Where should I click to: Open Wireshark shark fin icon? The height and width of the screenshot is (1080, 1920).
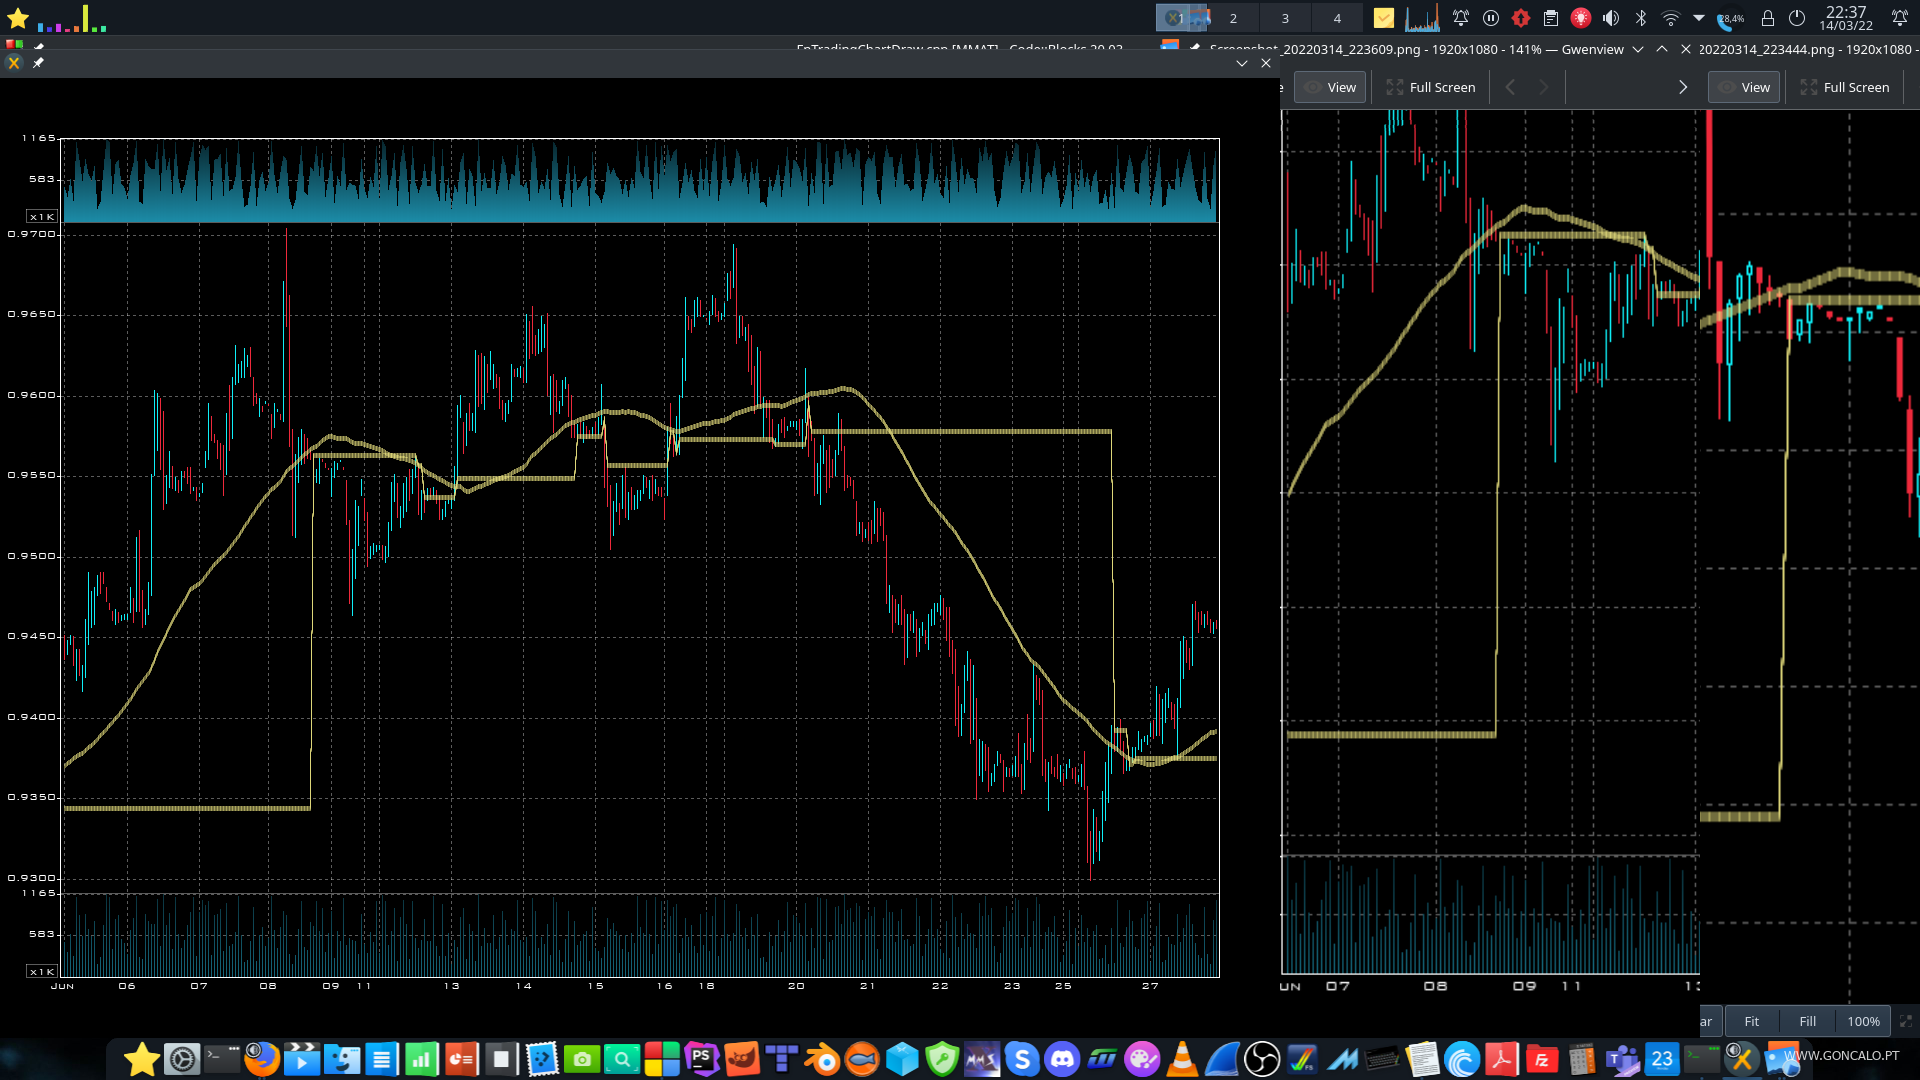click(x=1222, y=1058)
